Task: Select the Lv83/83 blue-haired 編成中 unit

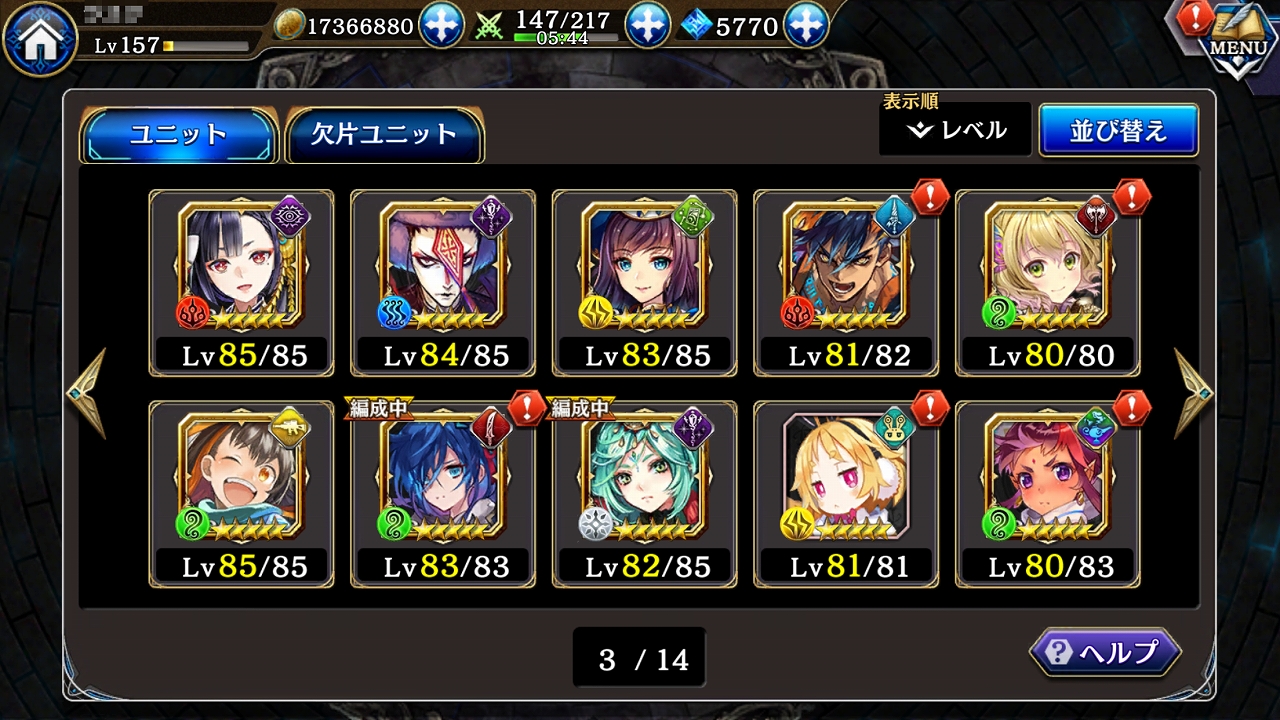Action: coord(443,494)
